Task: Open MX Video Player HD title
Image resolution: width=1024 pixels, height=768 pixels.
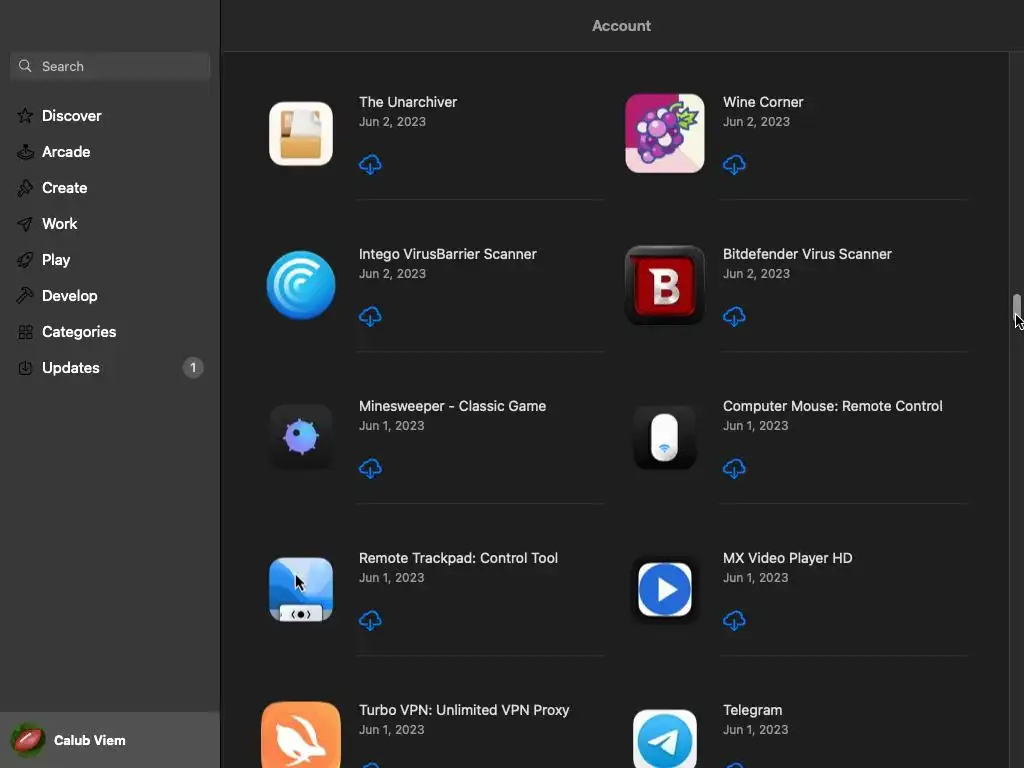Action: coord(787,558)
